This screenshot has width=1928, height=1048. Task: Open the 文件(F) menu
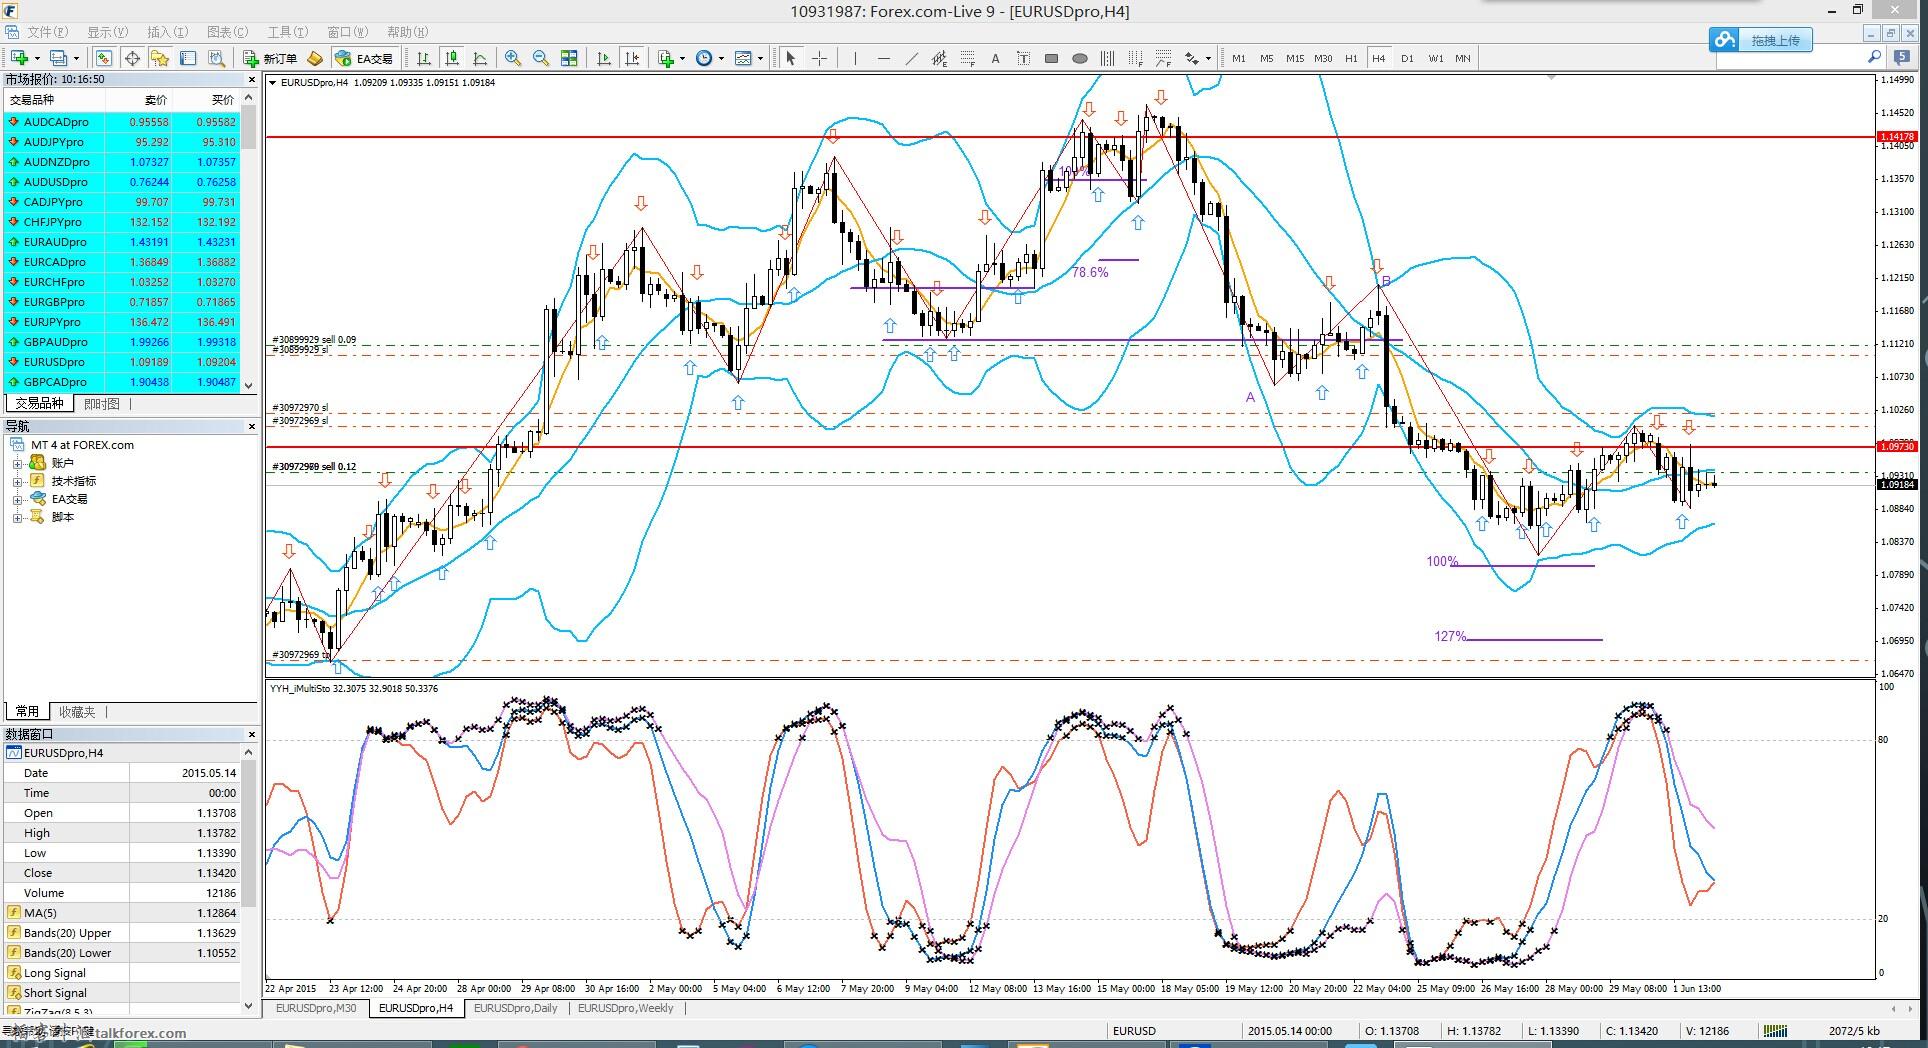pos(48,32)
